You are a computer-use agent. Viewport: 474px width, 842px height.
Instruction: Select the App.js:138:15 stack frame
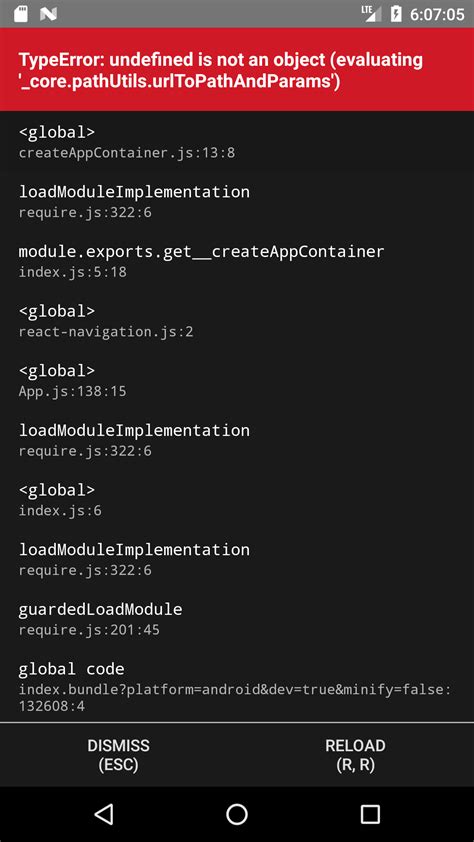coord(237,380)
